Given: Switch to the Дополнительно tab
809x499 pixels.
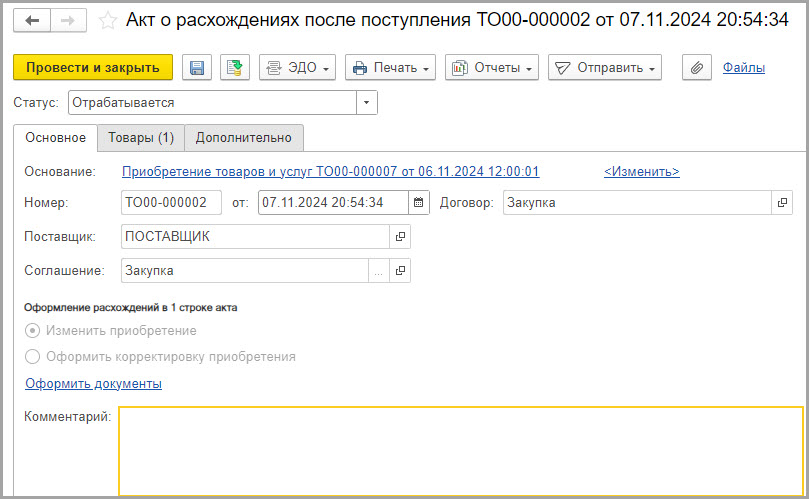Looking at the screenshot, I should pyautogui.click(x=244, y=138).
